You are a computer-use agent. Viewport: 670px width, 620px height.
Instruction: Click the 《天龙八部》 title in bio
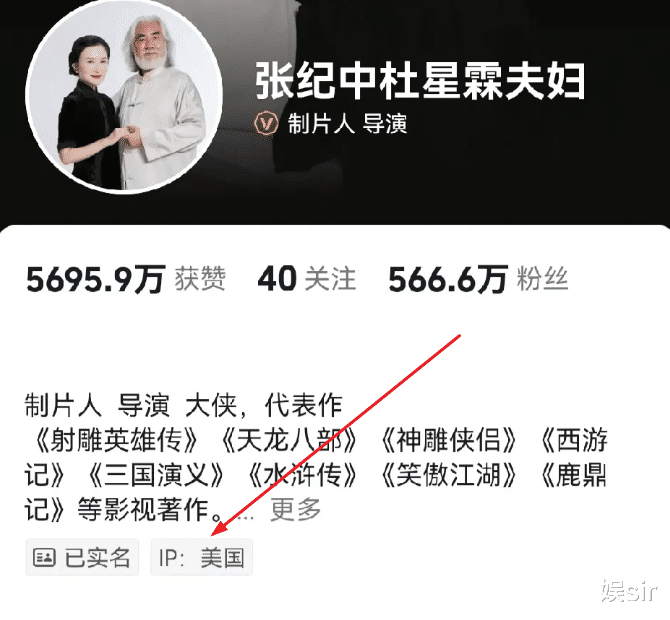point(289,440)
